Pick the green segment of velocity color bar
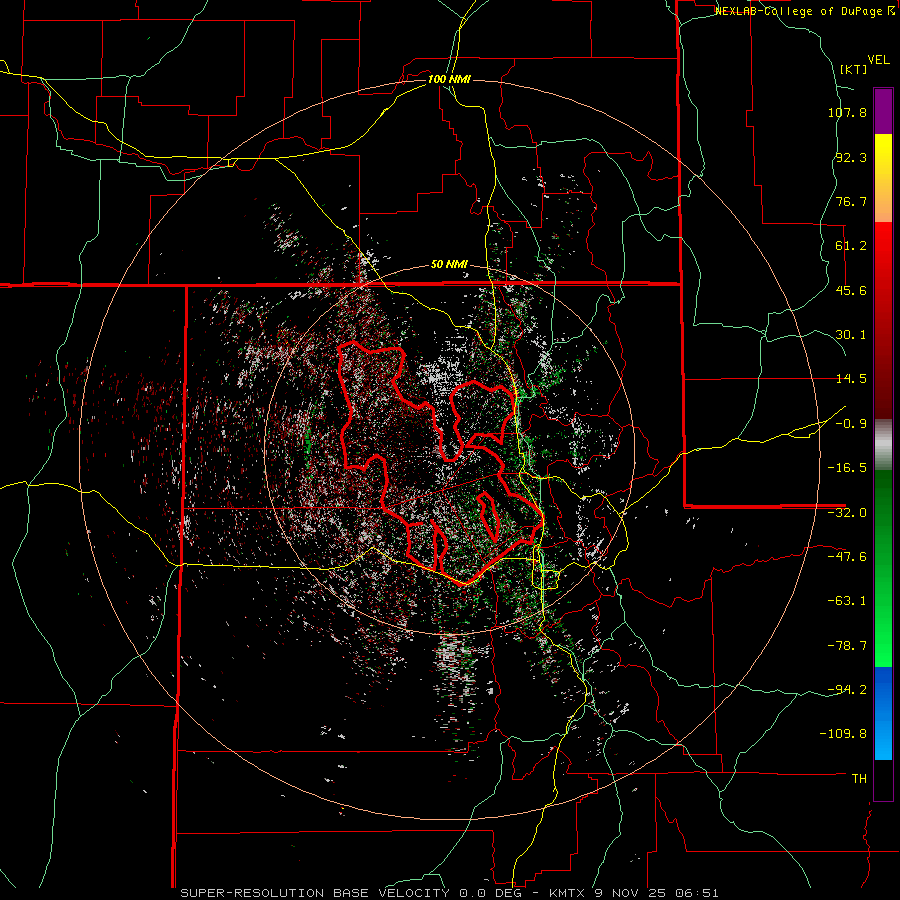The height and width of the screenshot is (900, 900). pos(883,568)
